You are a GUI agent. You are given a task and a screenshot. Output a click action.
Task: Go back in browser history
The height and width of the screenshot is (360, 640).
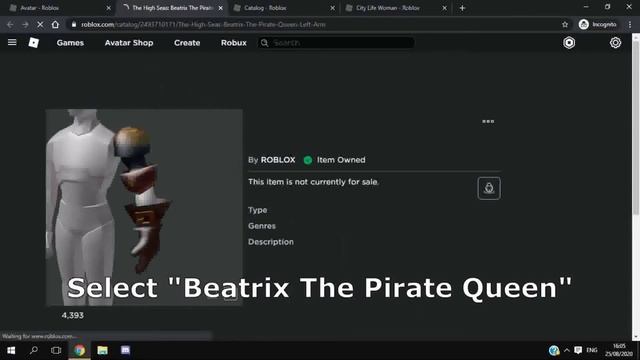pos(10,24)
